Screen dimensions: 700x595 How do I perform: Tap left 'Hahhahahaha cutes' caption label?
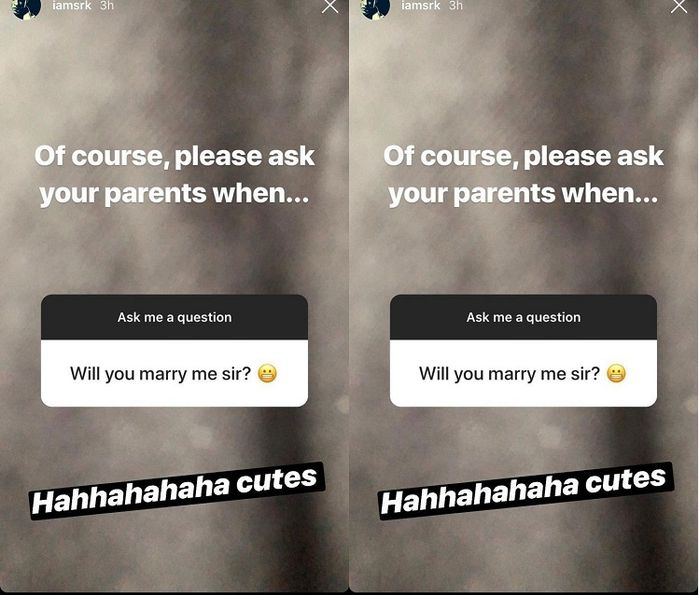click(x=177, y=491)
